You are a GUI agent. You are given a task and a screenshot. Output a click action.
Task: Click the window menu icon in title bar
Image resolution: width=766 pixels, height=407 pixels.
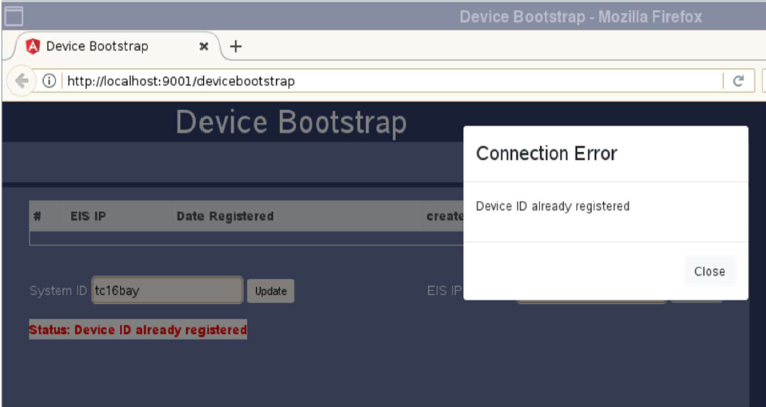tap(14, 16)
